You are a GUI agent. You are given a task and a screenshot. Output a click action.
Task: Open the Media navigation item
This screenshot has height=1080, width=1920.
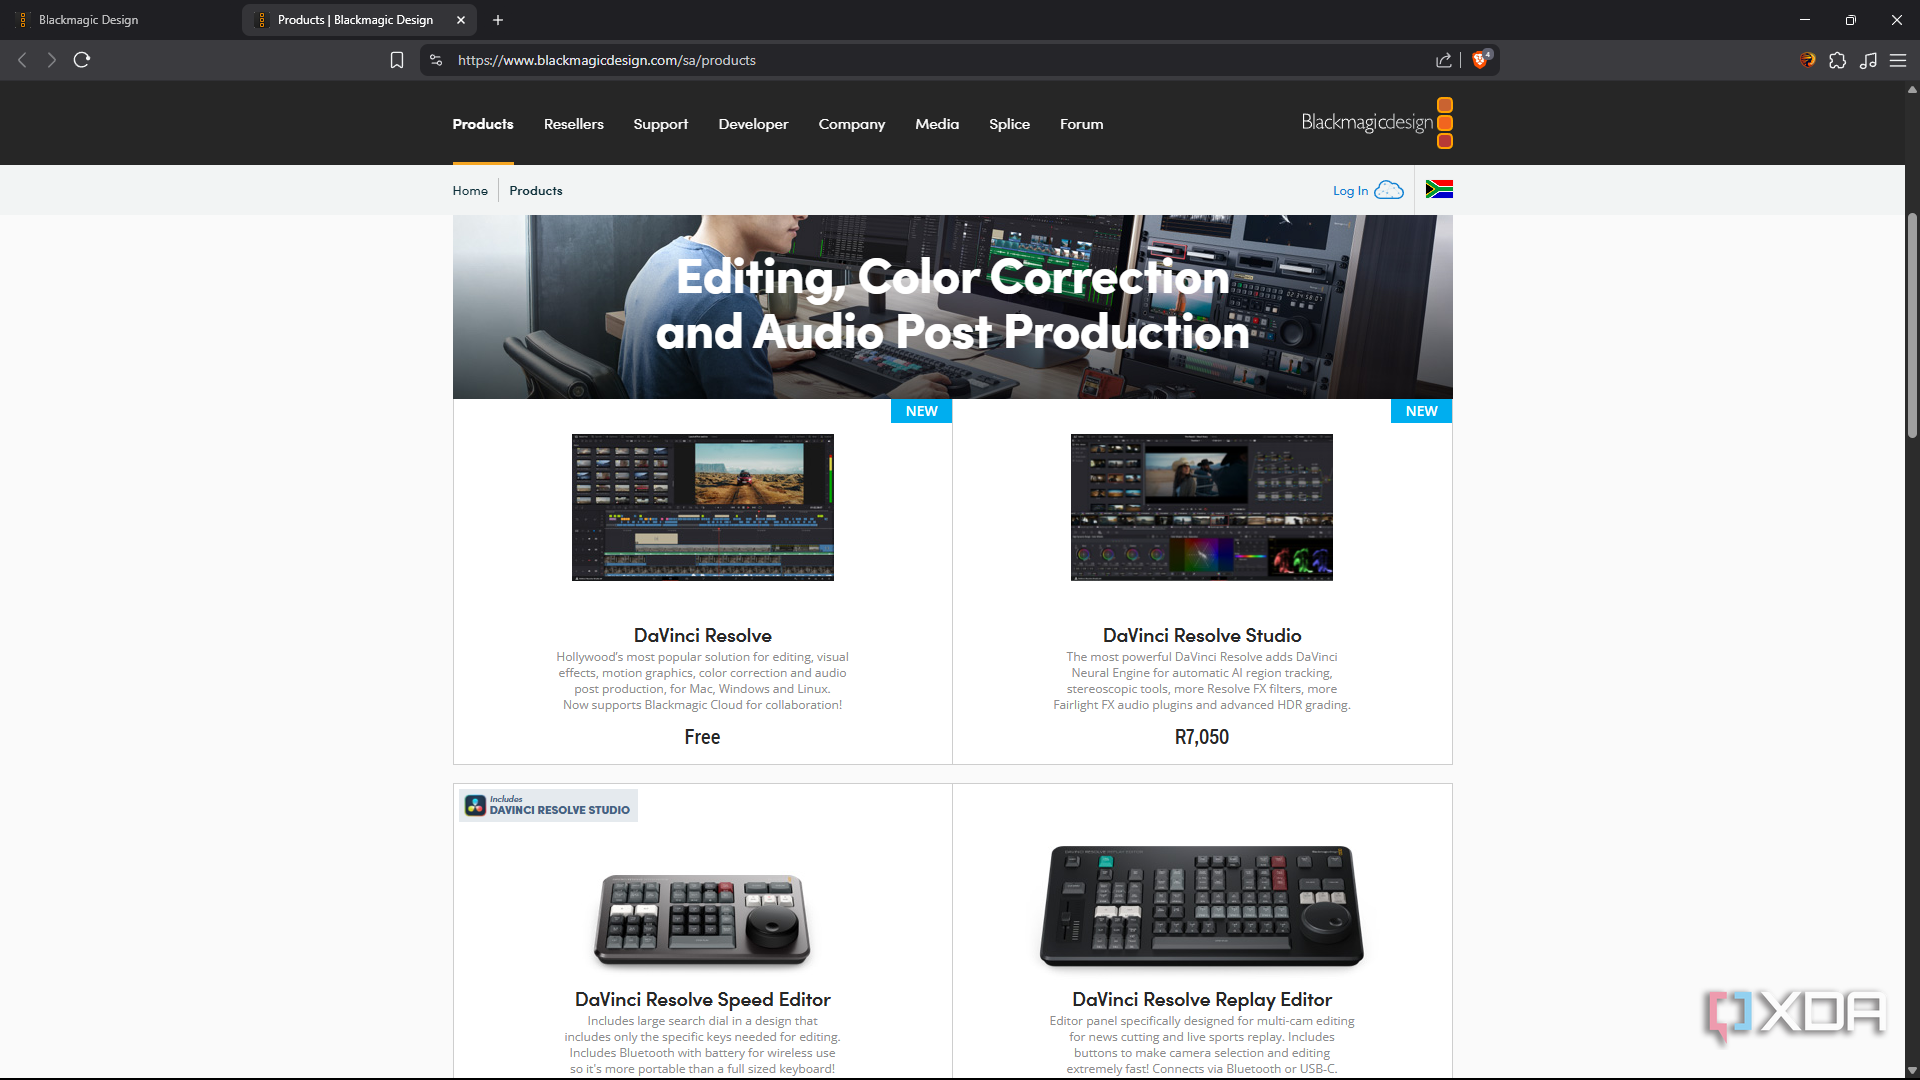(x=937, y=124)
